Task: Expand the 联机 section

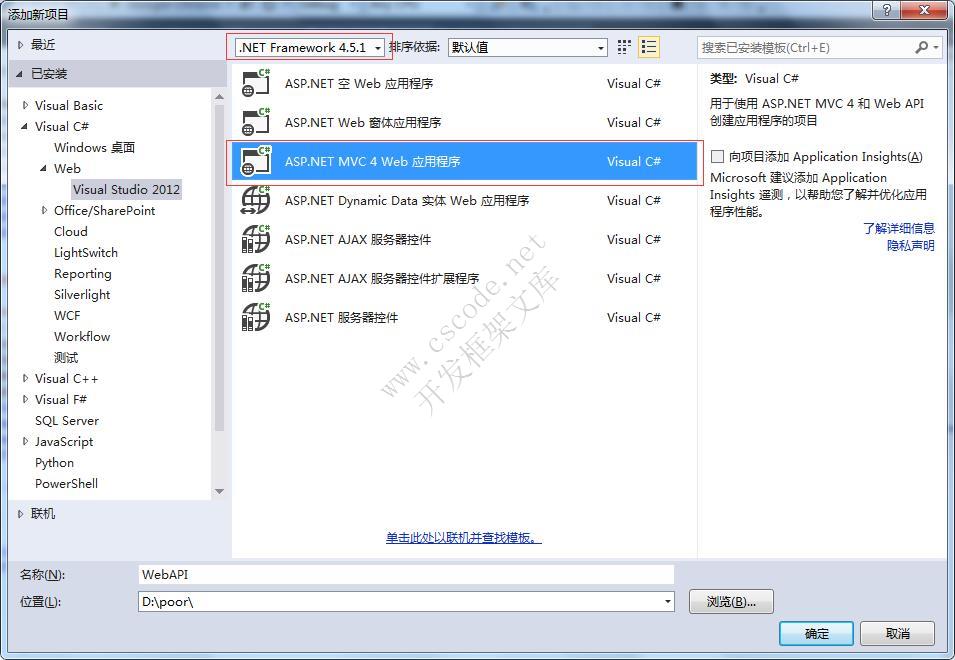Action: click(x=20, y=514)
